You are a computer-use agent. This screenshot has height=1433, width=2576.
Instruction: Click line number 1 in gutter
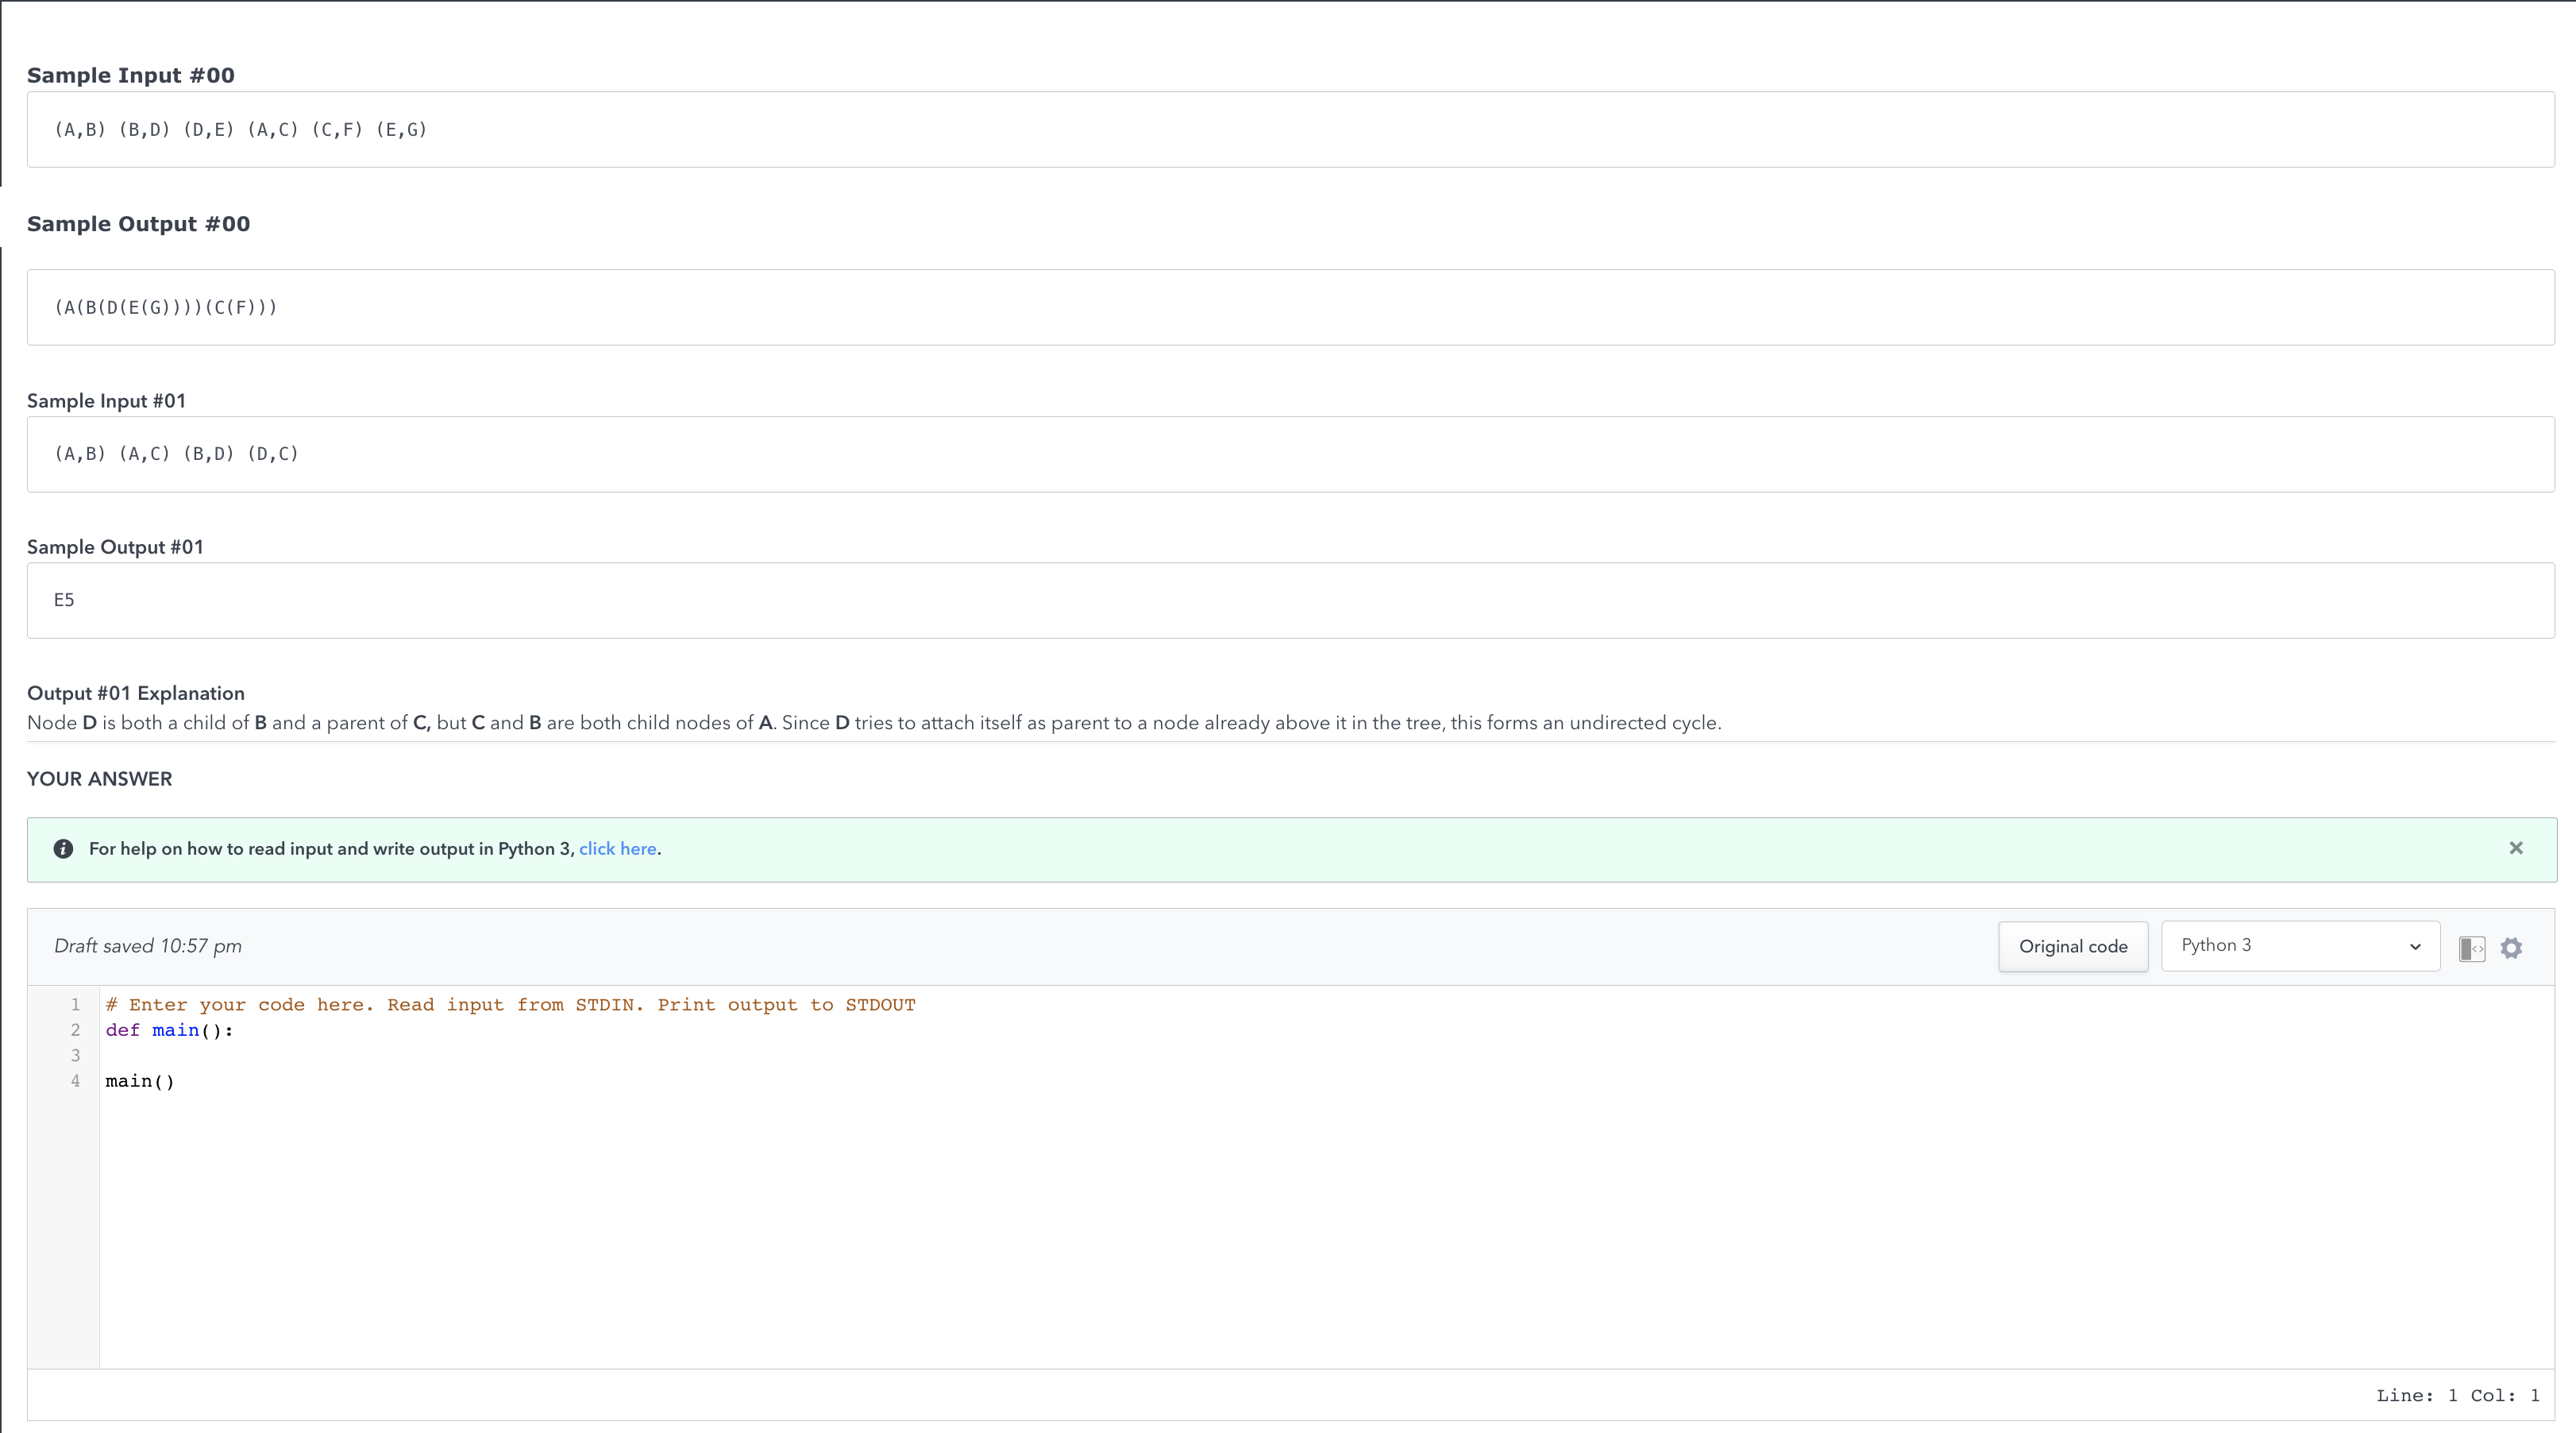click(75, 1004)
